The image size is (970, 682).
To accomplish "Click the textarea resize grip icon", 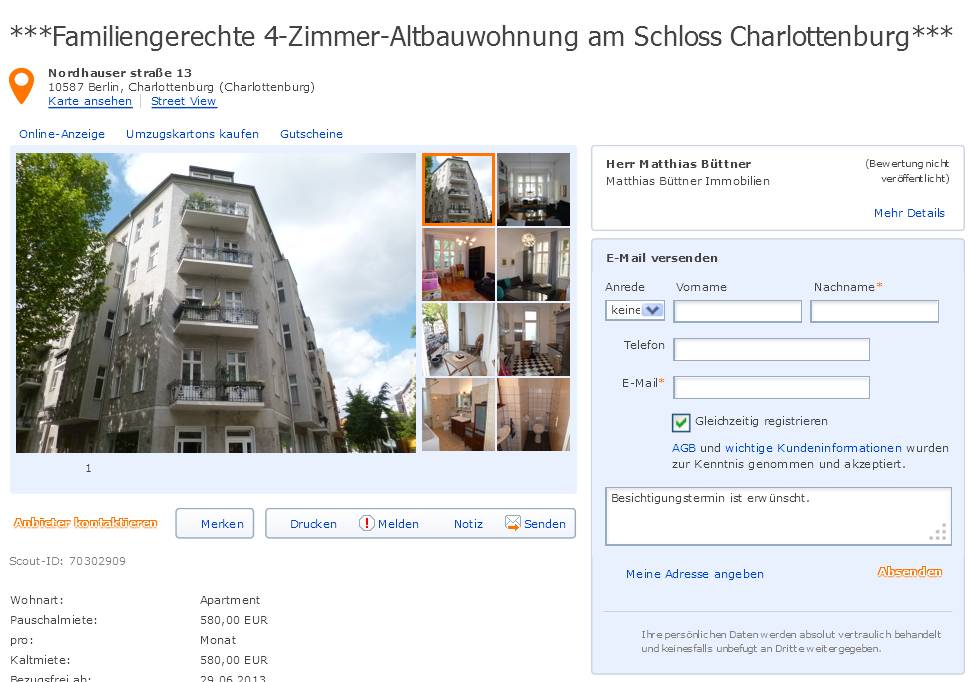I will [938, 532].
